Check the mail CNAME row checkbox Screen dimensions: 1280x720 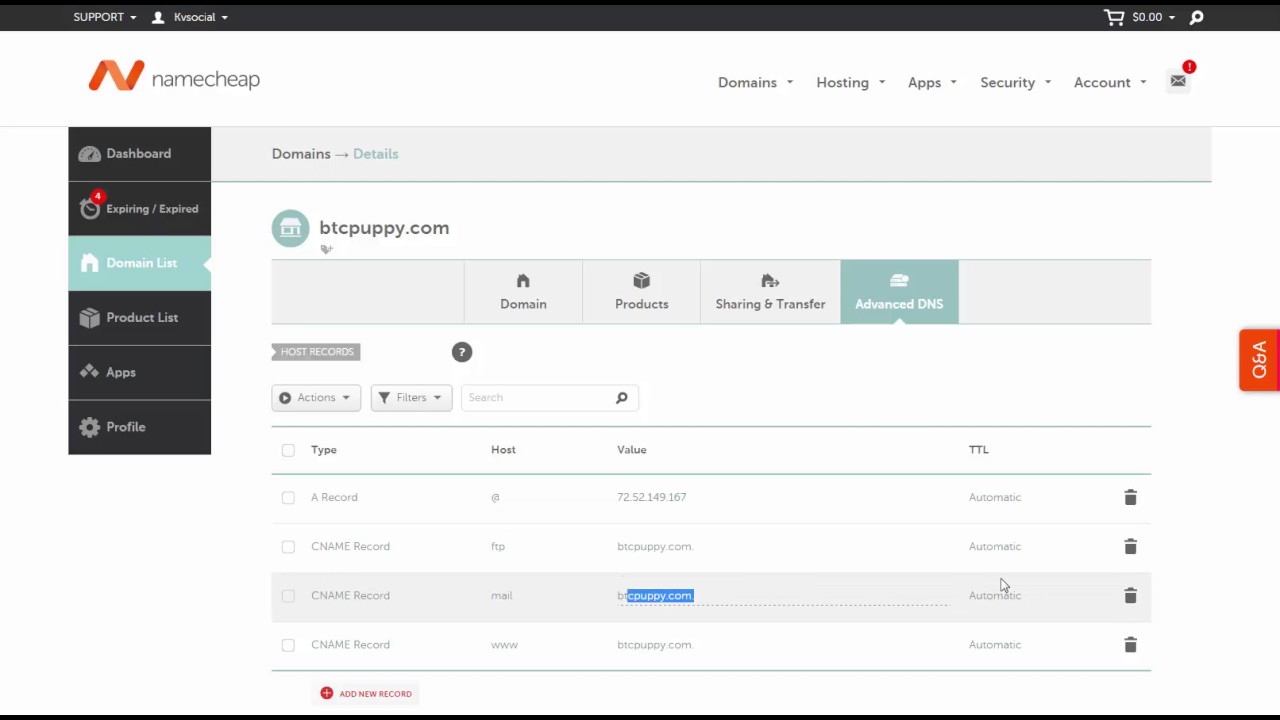pyautogui.click(x=288, y=595)
